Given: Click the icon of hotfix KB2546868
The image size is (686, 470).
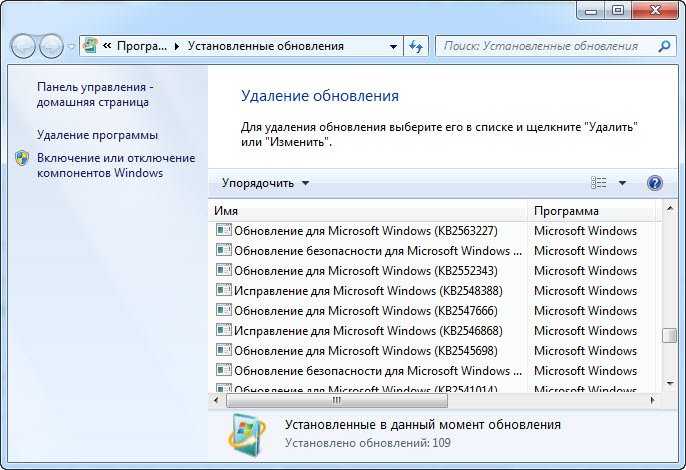Looking at the screenshot, I should coord(224,330).
